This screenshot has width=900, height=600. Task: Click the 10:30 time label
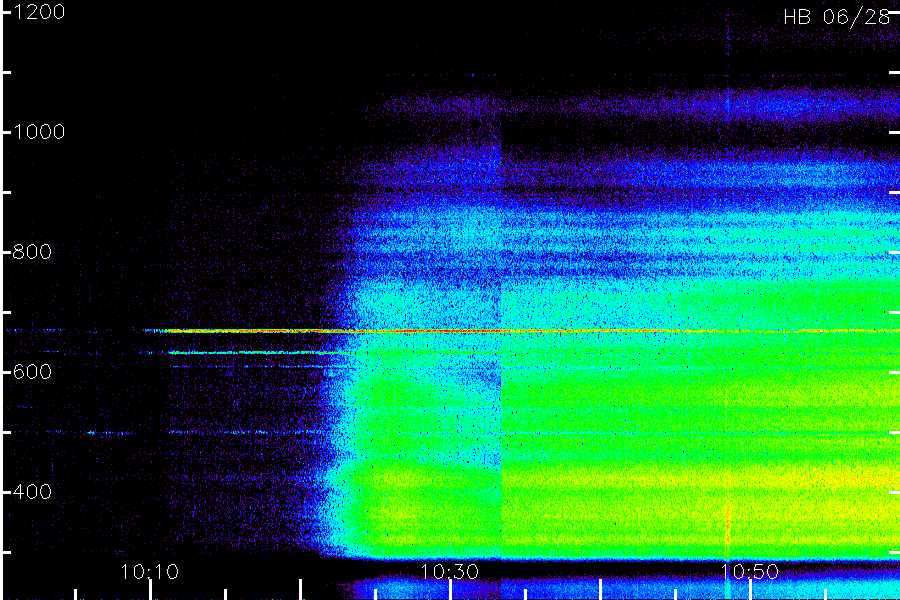pos(449,571)
